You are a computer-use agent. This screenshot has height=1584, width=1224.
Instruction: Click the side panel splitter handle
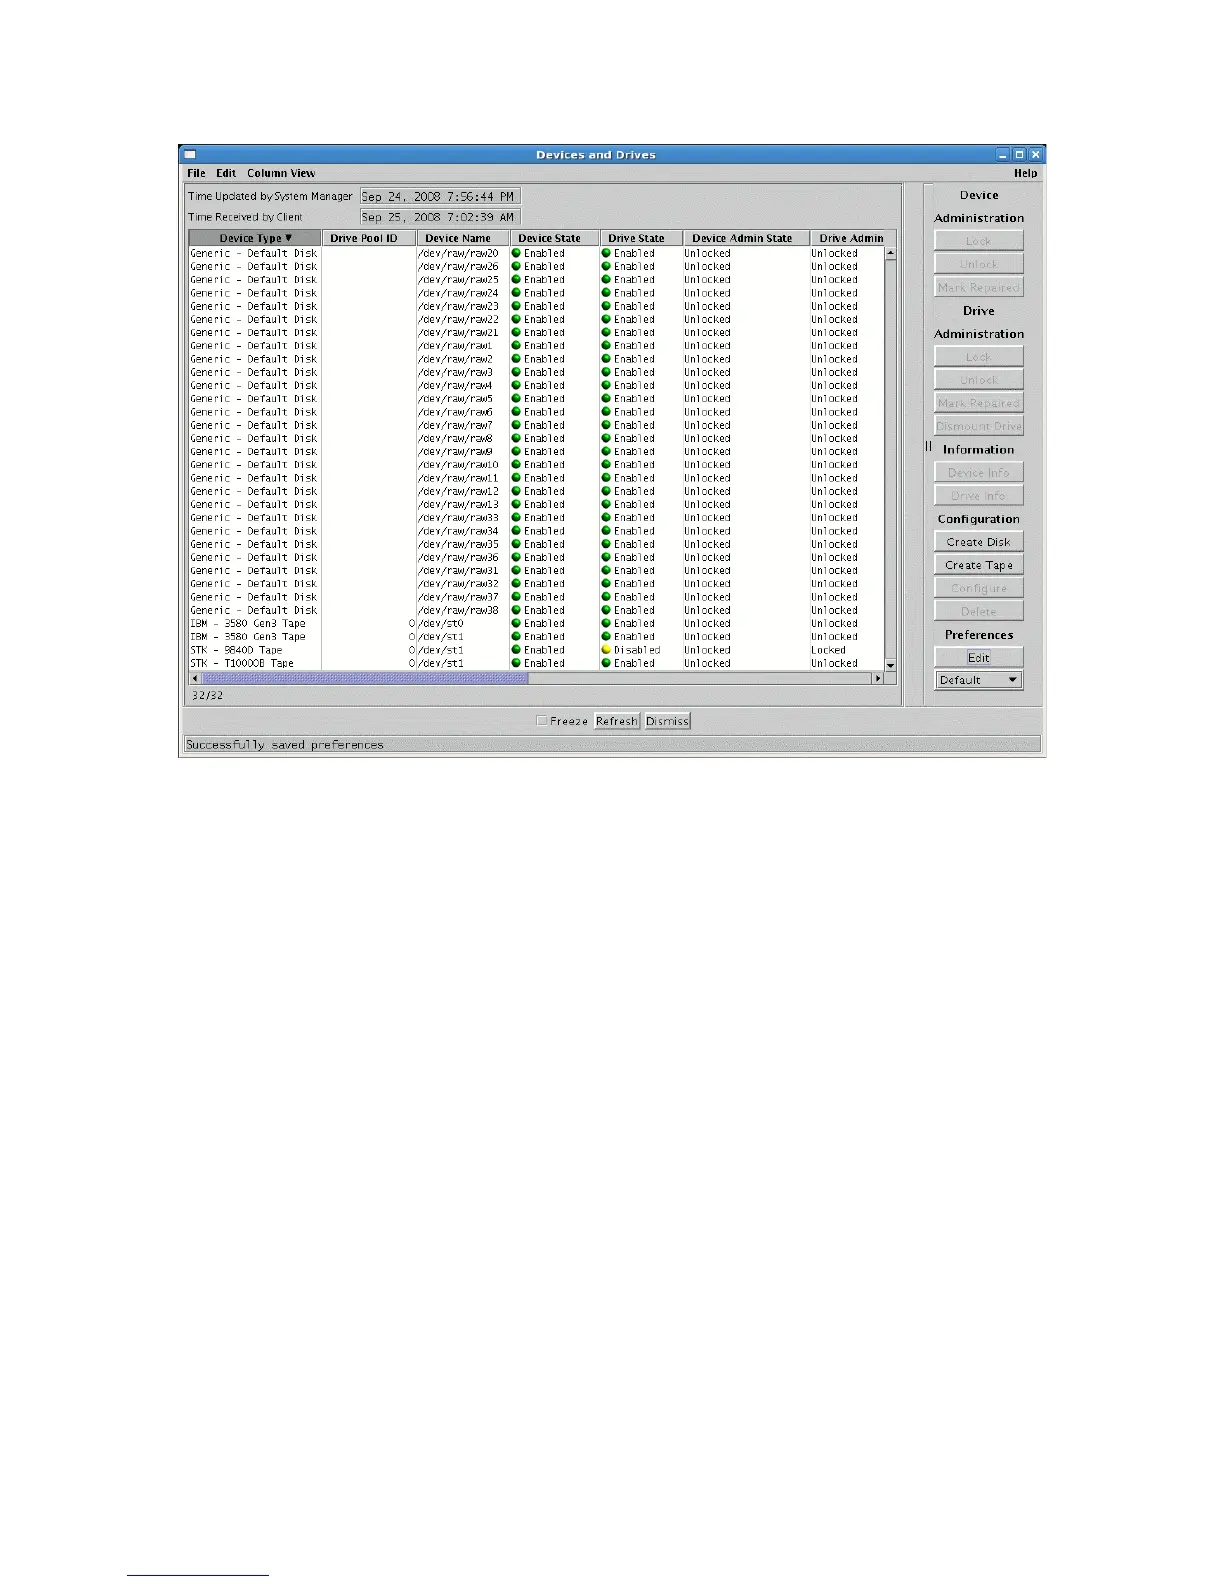(x=928, y=447)
